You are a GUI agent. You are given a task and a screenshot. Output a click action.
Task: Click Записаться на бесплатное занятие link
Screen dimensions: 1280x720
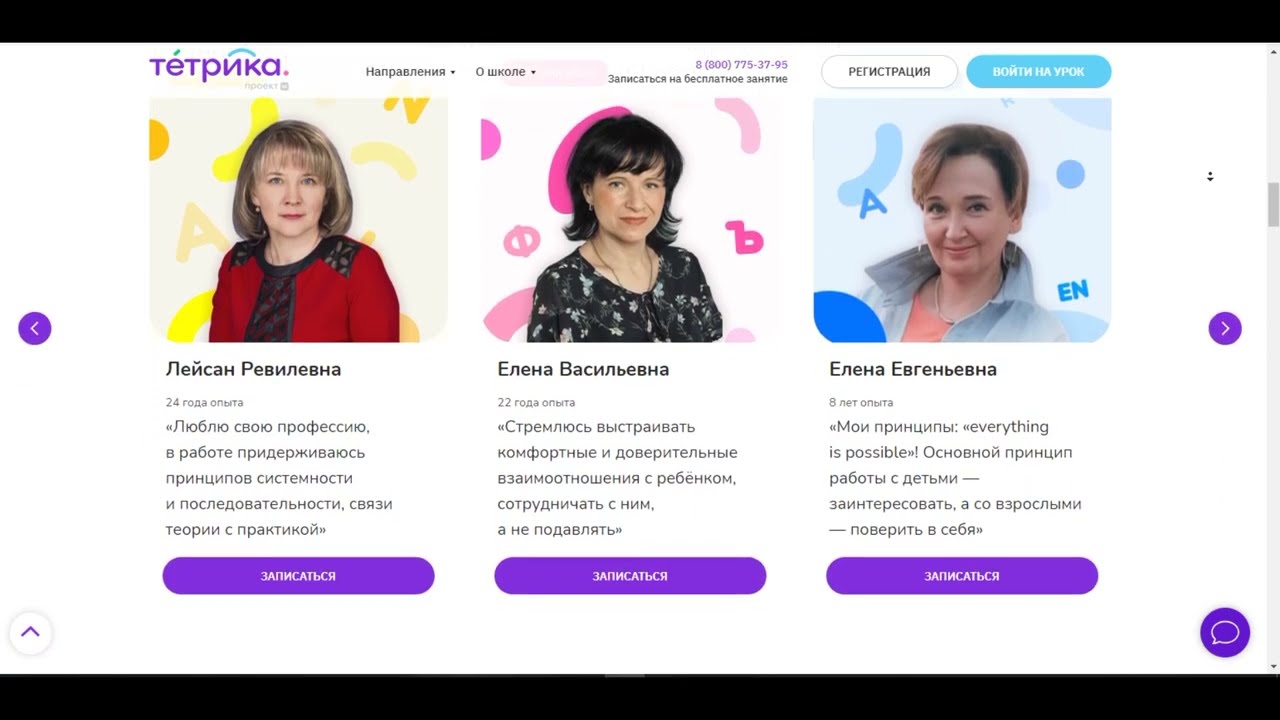pyautogui.click(x=697, y=79)
